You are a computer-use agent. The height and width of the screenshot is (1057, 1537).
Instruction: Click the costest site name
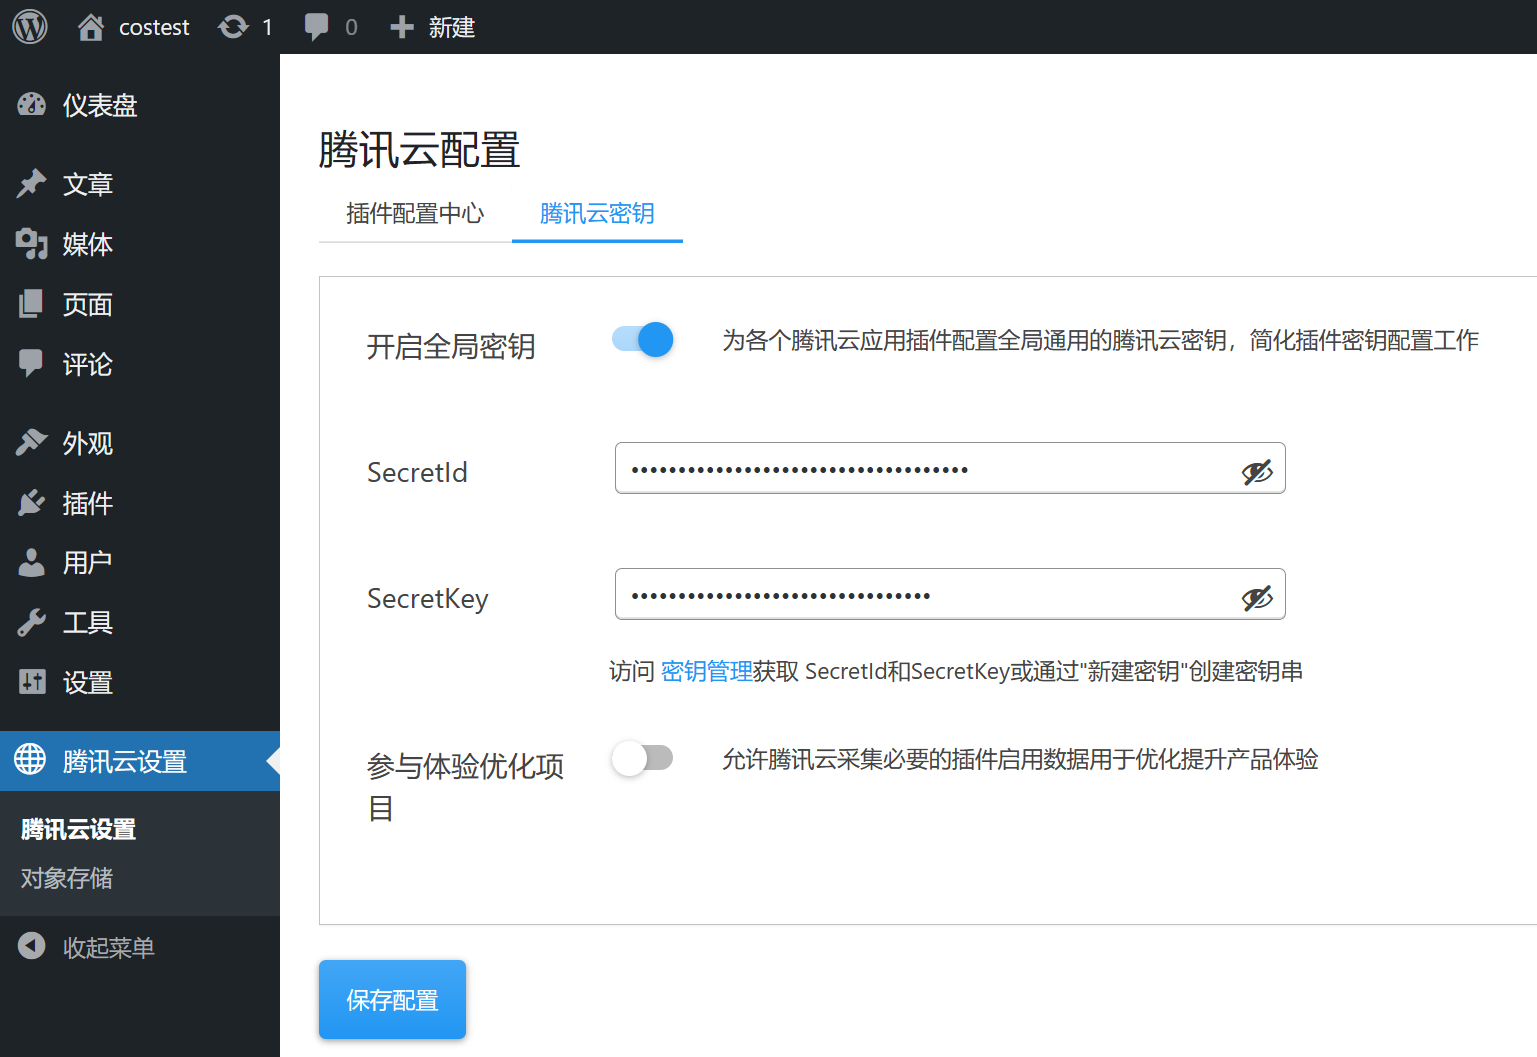coord(154,28)
